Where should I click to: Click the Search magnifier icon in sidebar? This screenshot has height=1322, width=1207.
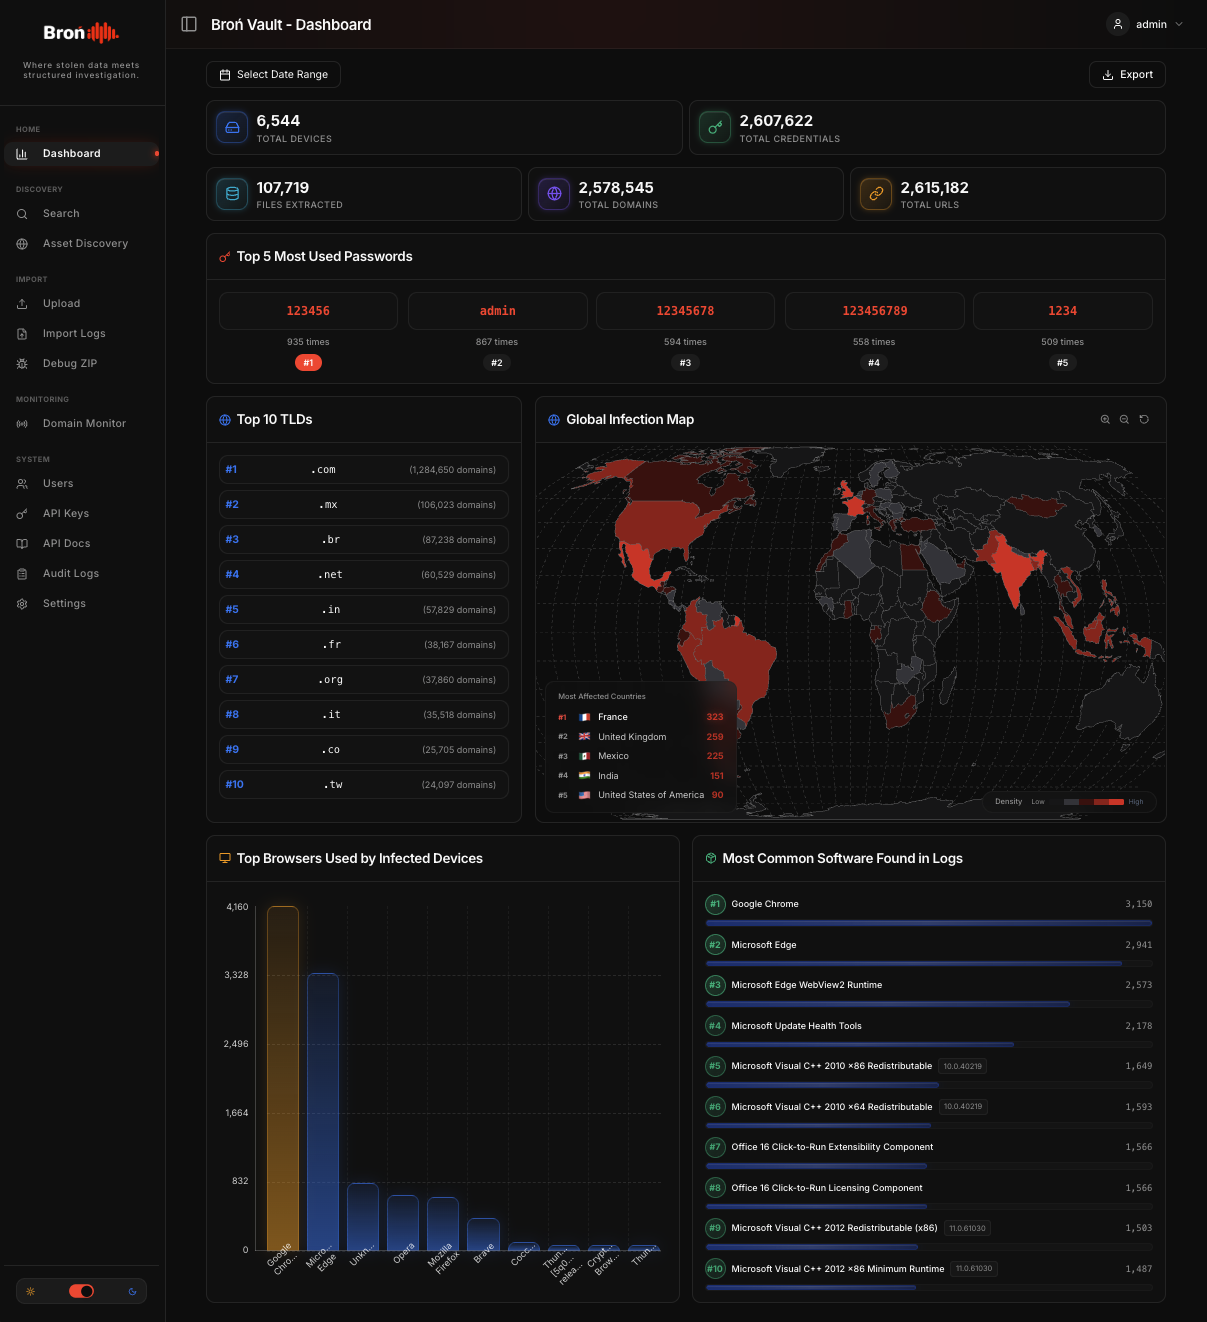(22, 214)
